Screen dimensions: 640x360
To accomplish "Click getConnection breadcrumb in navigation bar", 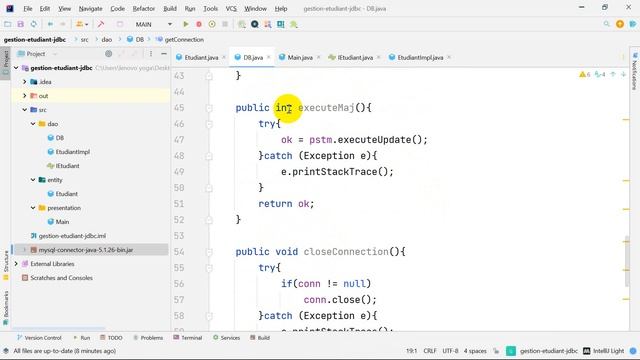I will click(180, 40).
